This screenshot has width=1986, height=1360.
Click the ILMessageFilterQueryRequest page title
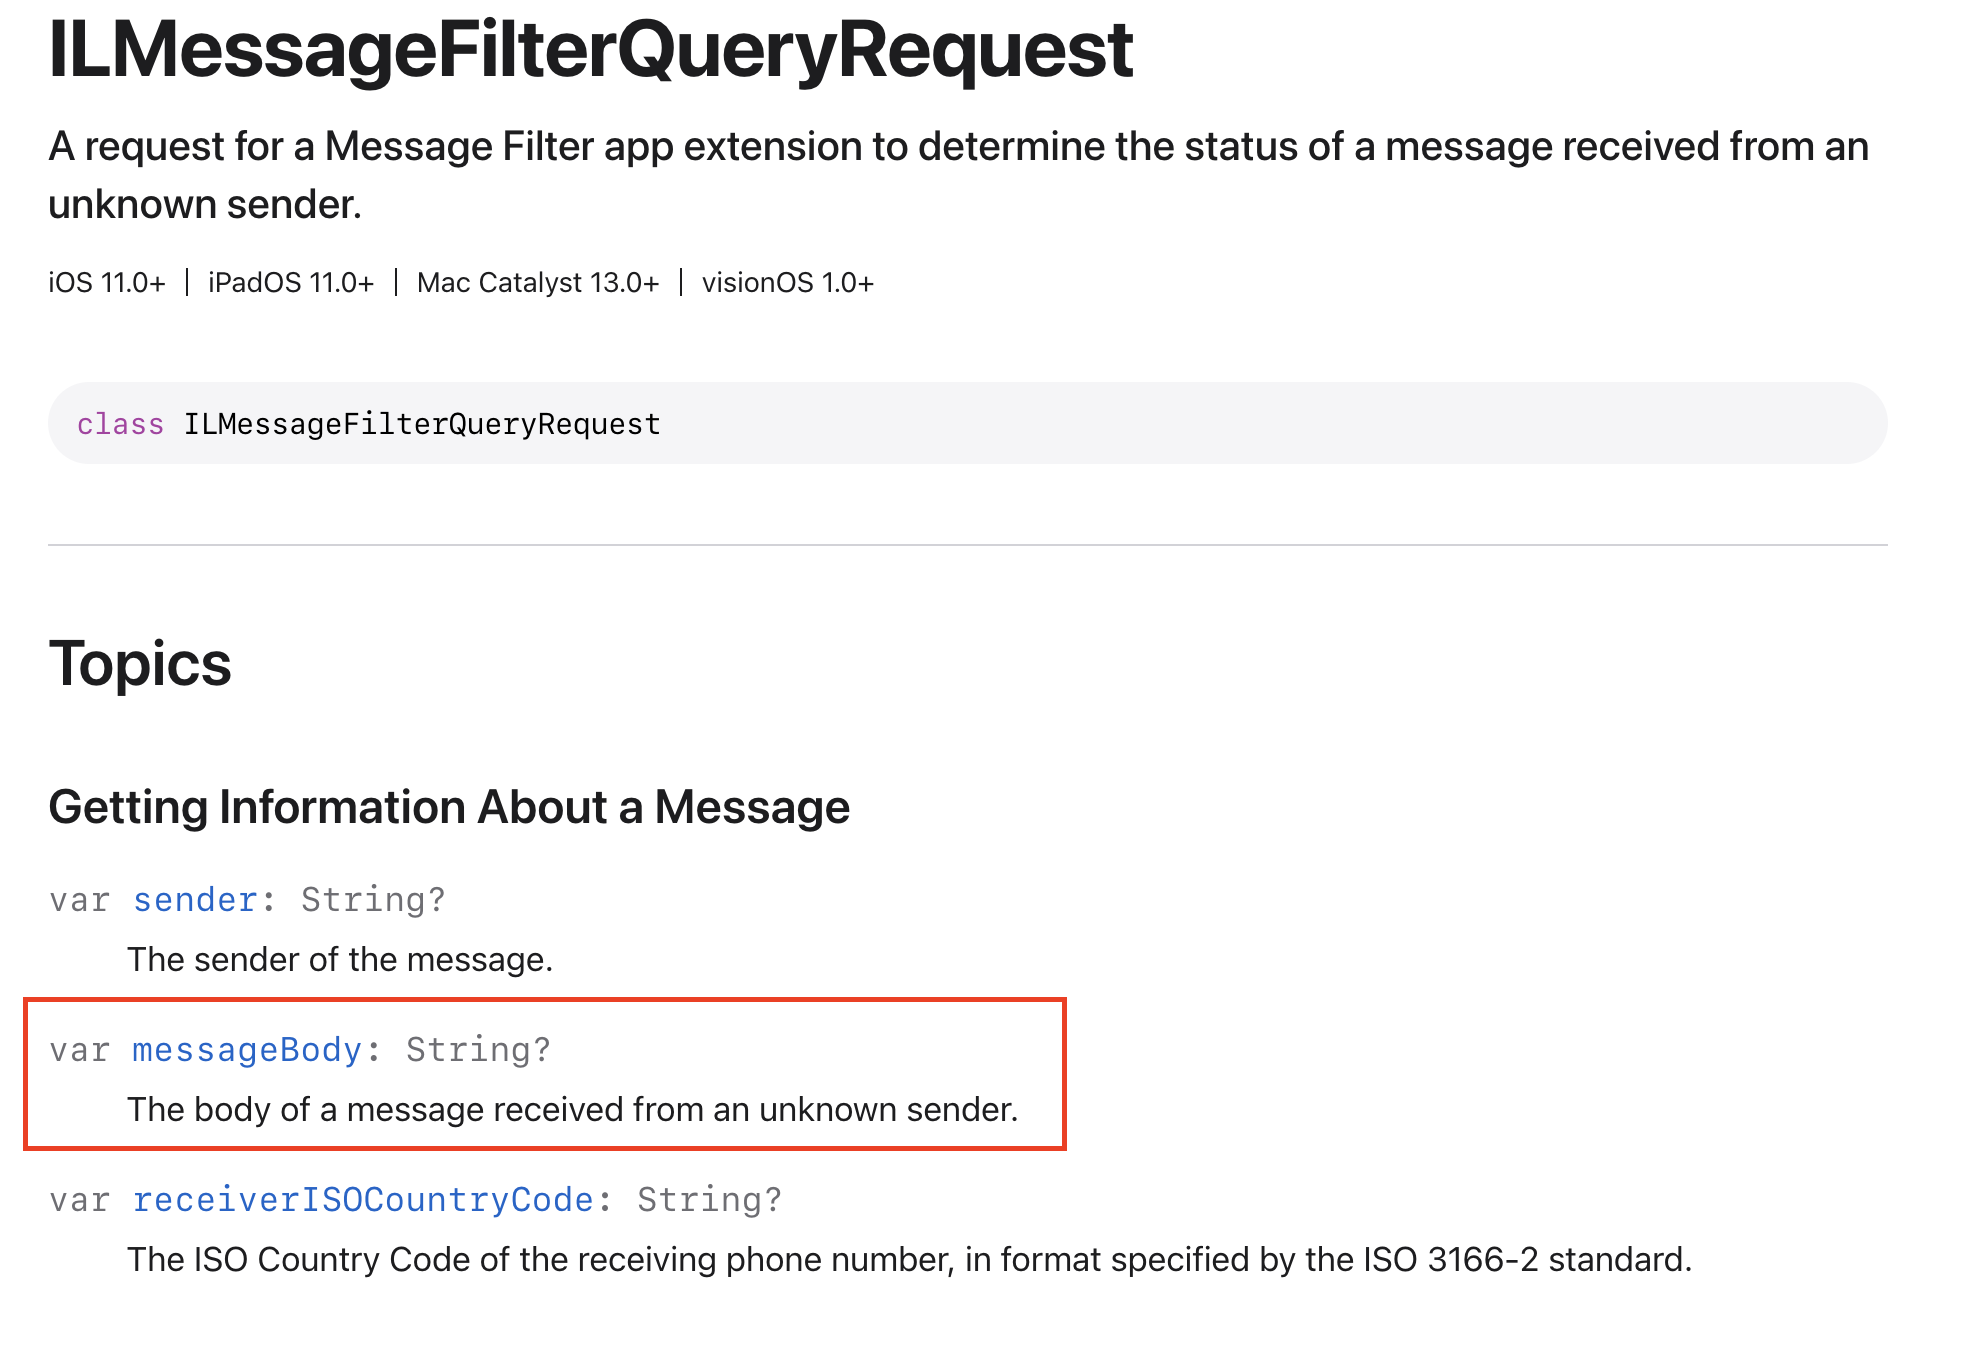point(591,50)
